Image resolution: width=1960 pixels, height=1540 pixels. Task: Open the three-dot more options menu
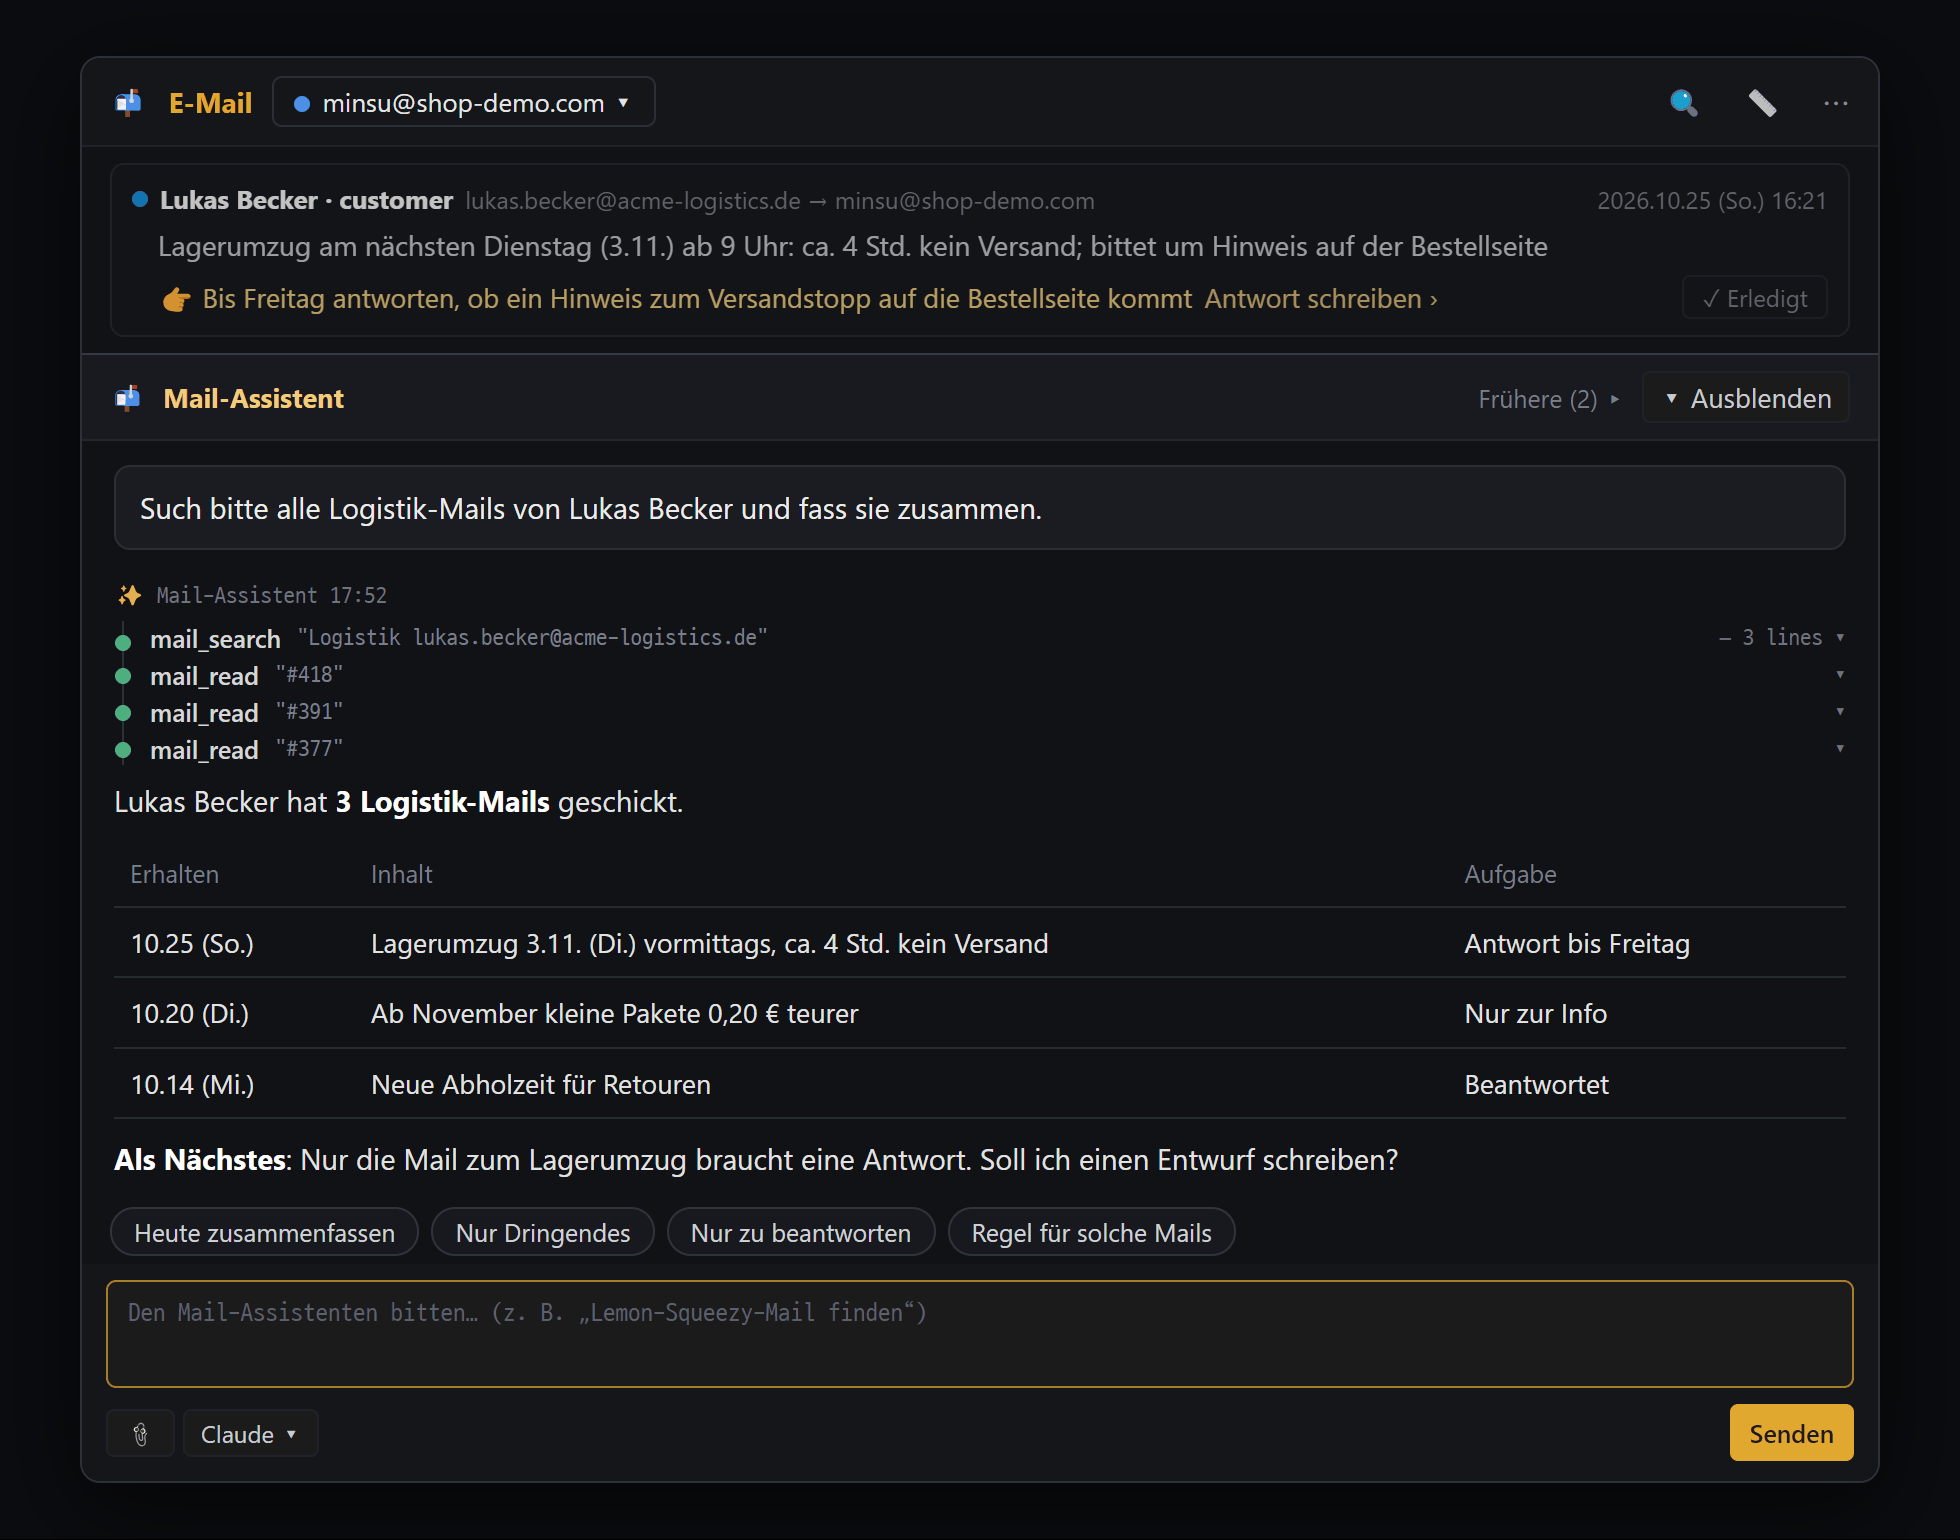pyautogui.click(x=1835, y=103)
